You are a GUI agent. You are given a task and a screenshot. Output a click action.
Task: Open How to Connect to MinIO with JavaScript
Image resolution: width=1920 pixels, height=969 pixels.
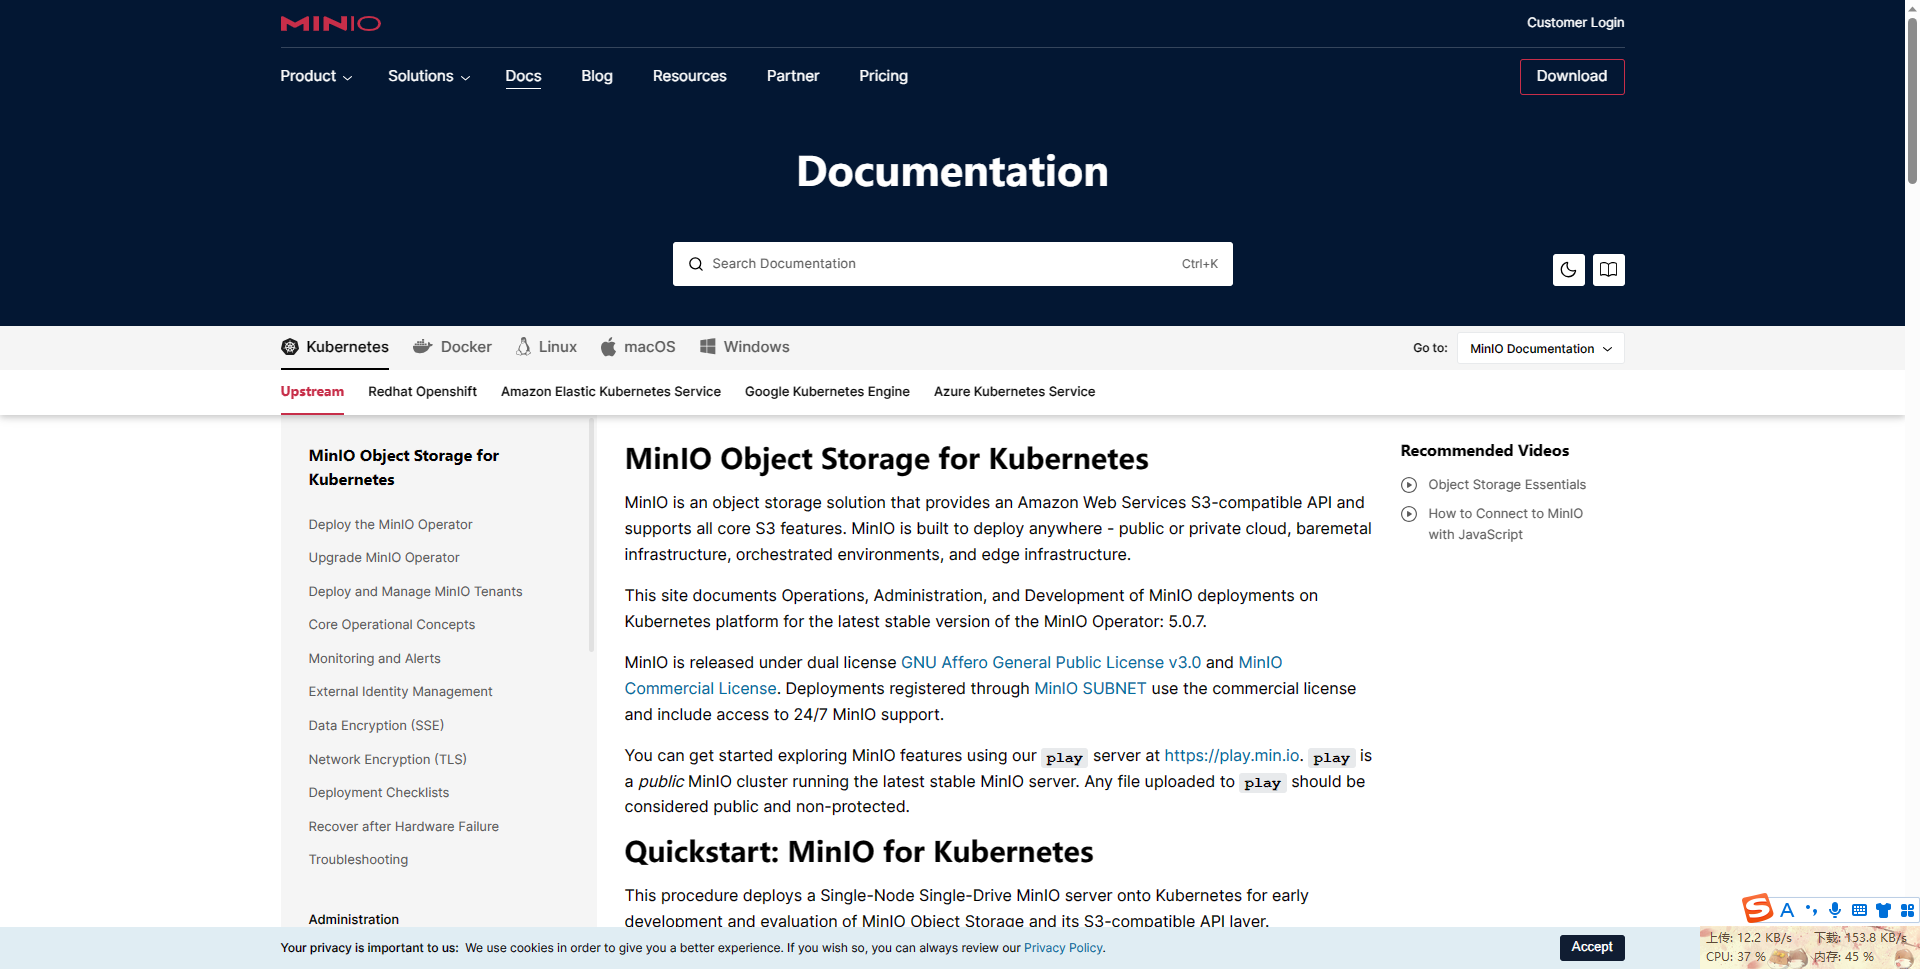point(1505,524)
